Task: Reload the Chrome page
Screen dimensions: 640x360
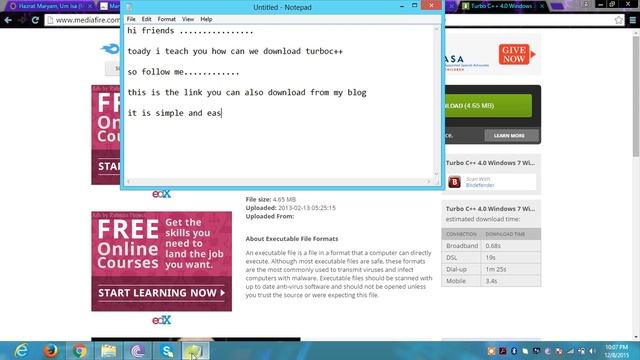Action: (35, 20)
